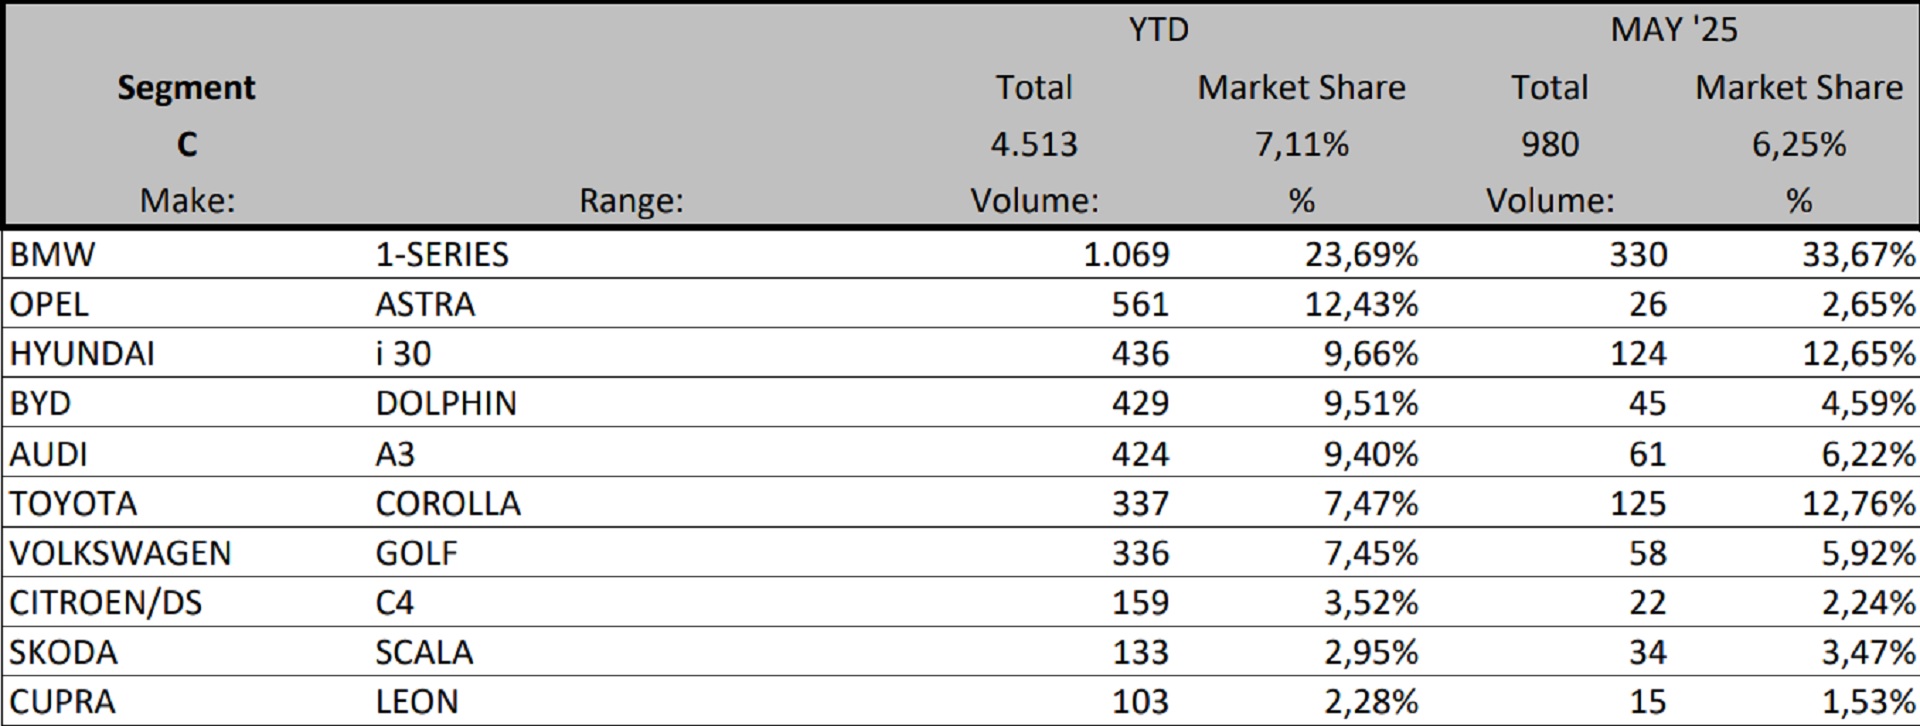Click the 1.069 YTD volume cell
The image size is (1920, 726).
point(1126,254)
